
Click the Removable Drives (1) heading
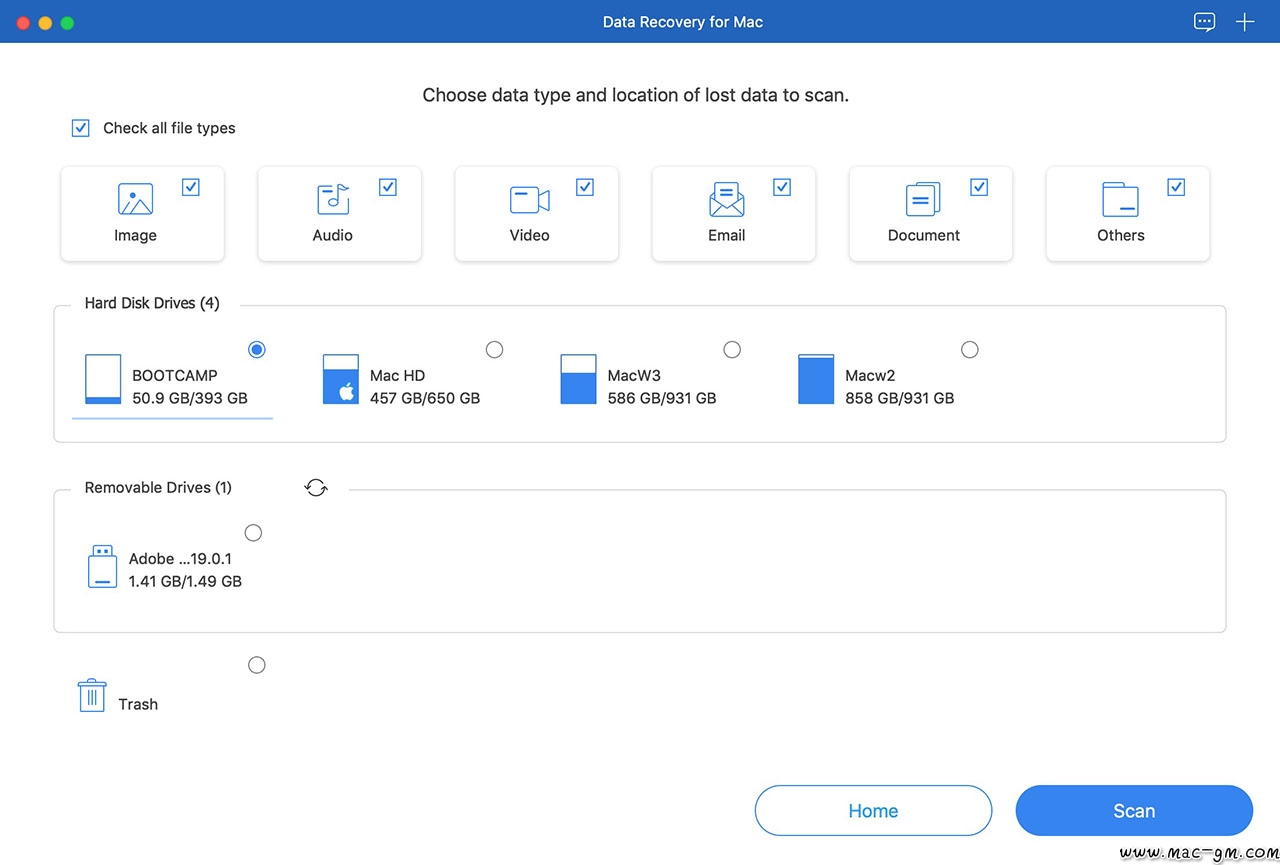click(158, 488)
